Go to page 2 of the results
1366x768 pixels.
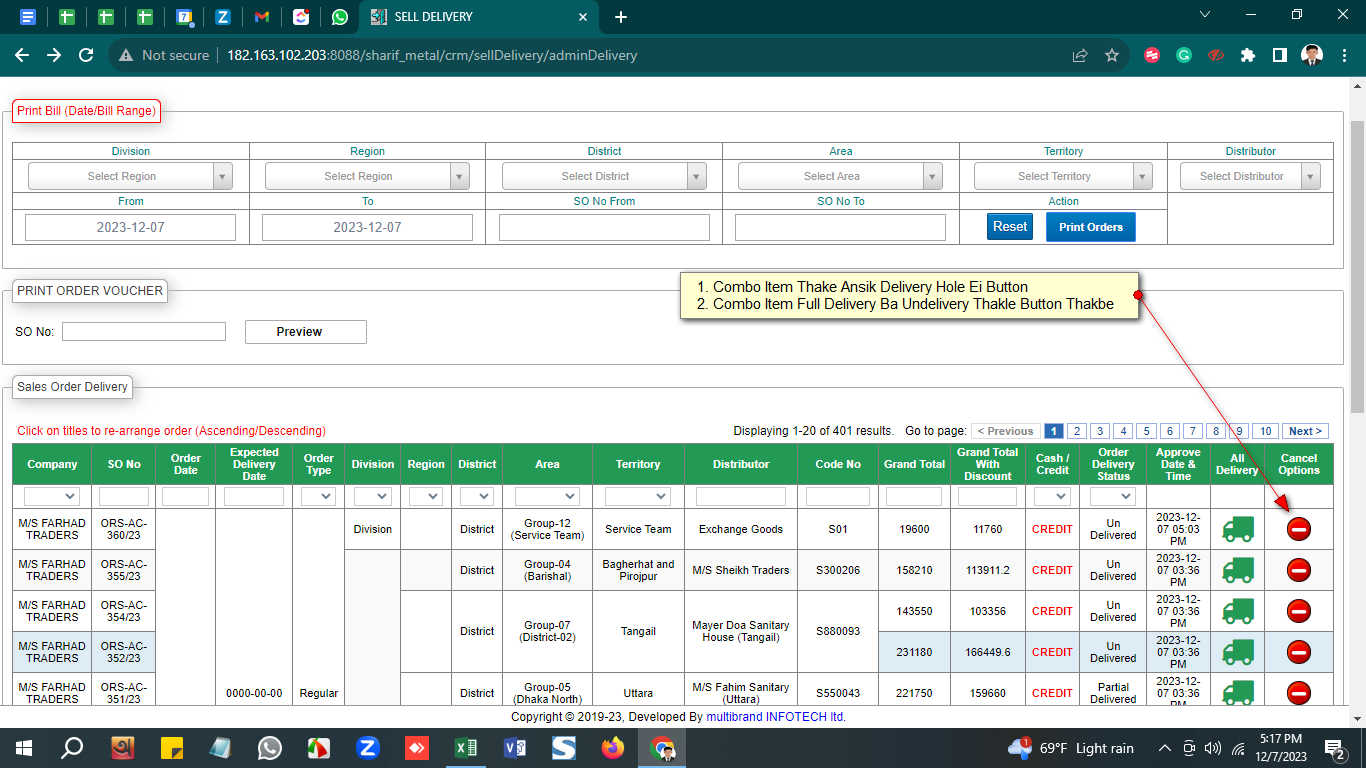click(1076, 431)
